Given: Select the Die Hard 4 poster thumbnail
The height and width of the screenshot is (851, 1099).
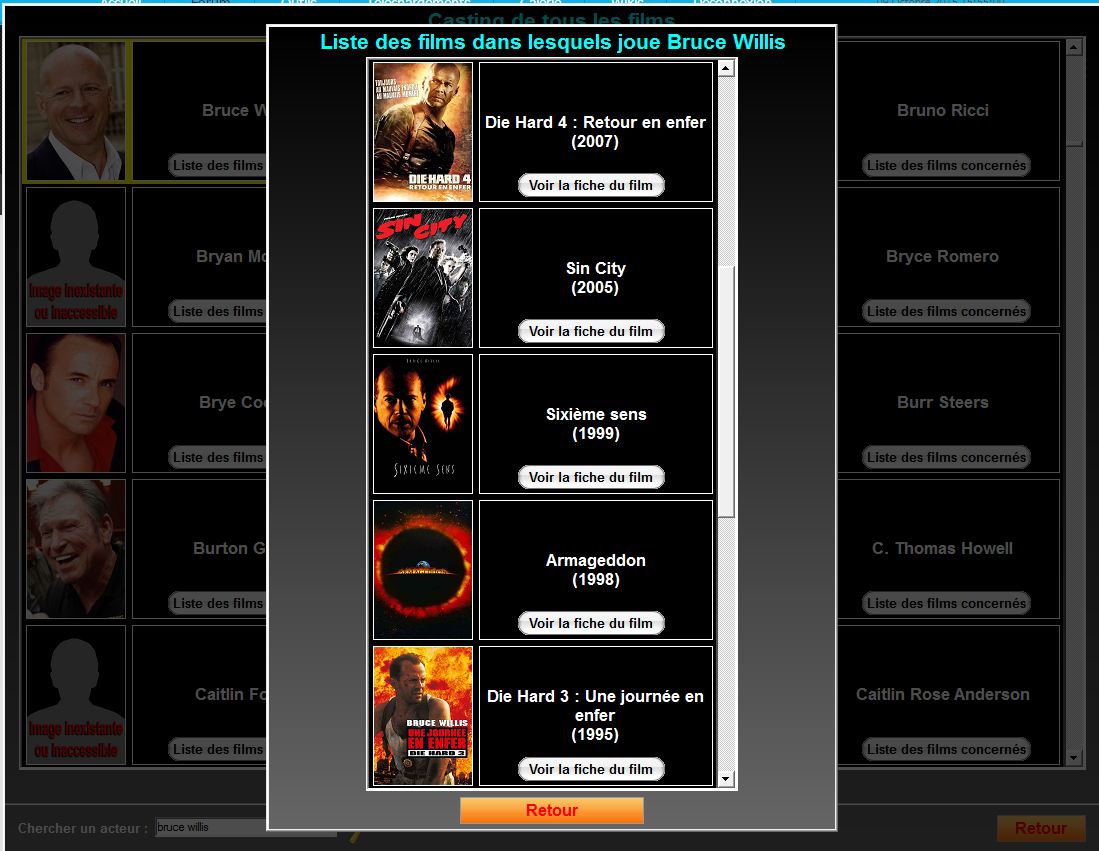Looking at the screenshot, I should (423, 132).
